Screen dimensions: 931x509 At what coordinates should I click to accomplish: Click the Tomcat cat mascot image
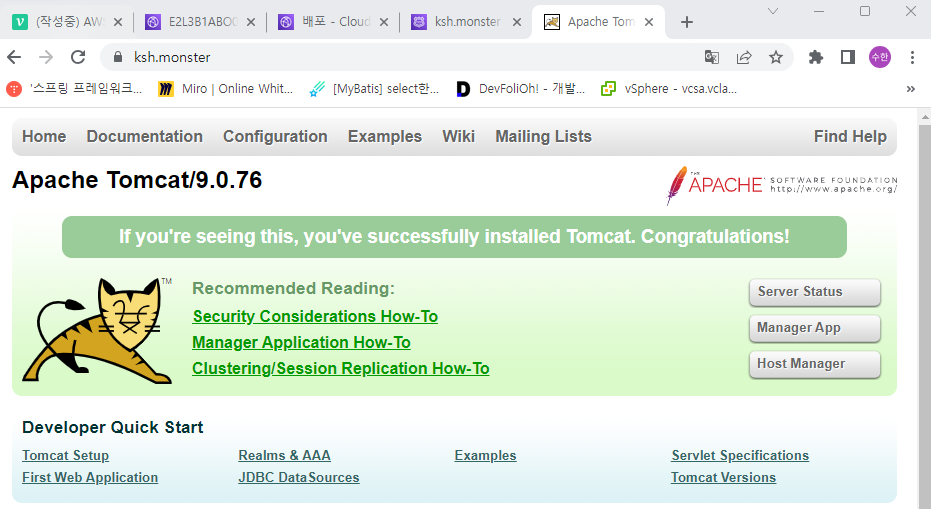98,330
